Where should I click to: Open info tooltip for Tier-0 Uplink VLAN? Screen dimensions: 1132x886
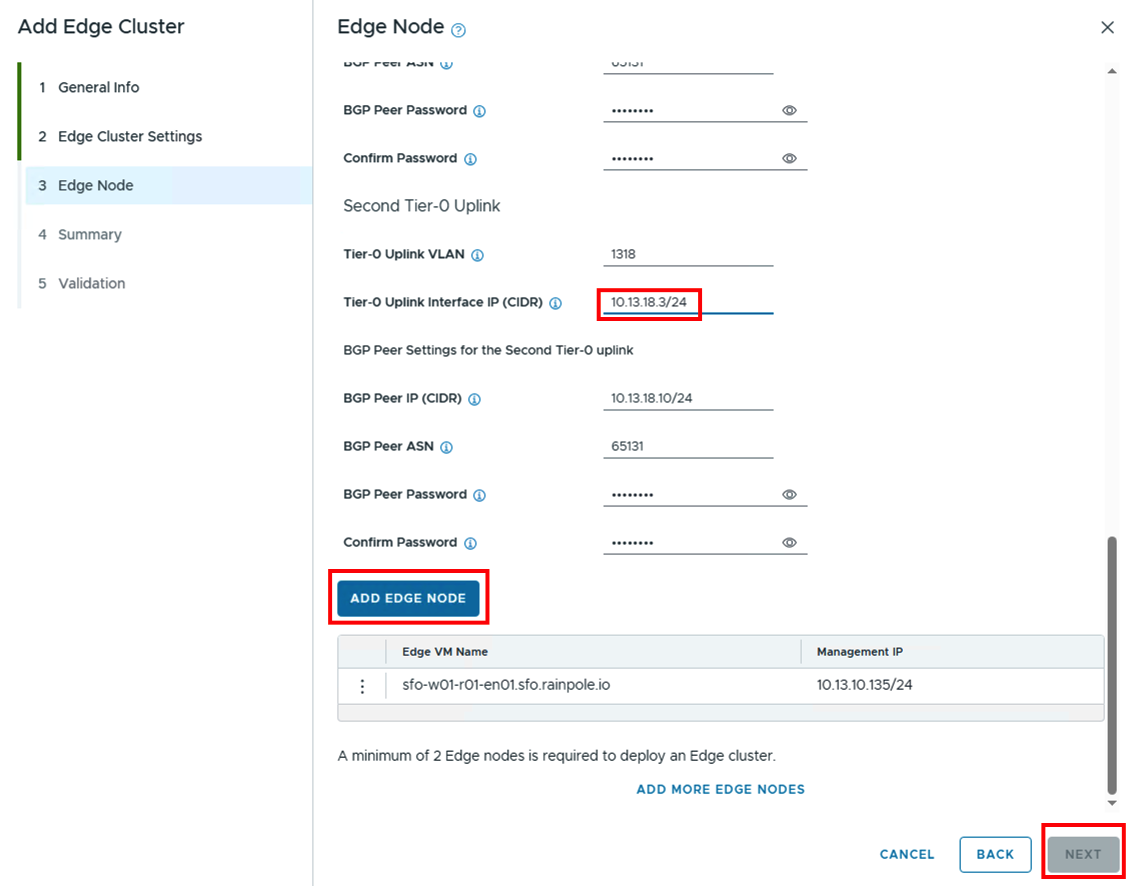(479, 254)
